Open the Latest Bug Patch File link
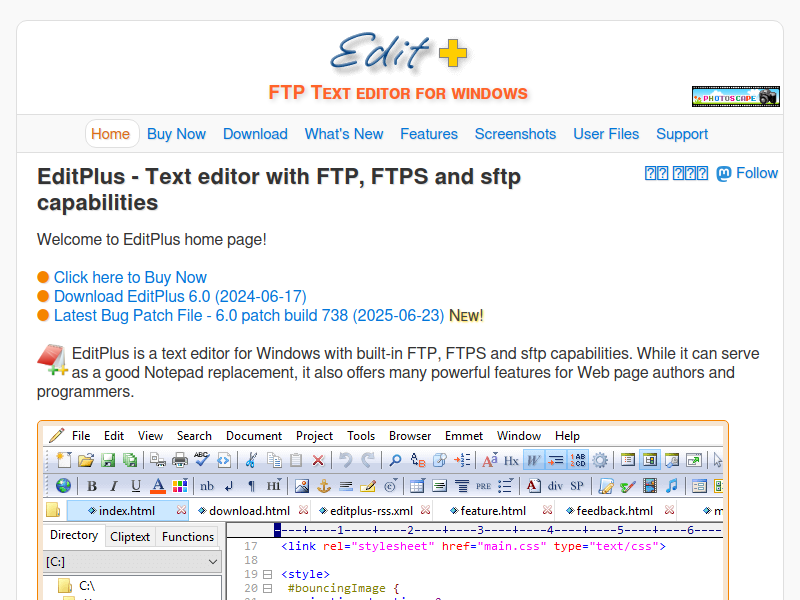 tap(249, 315)
